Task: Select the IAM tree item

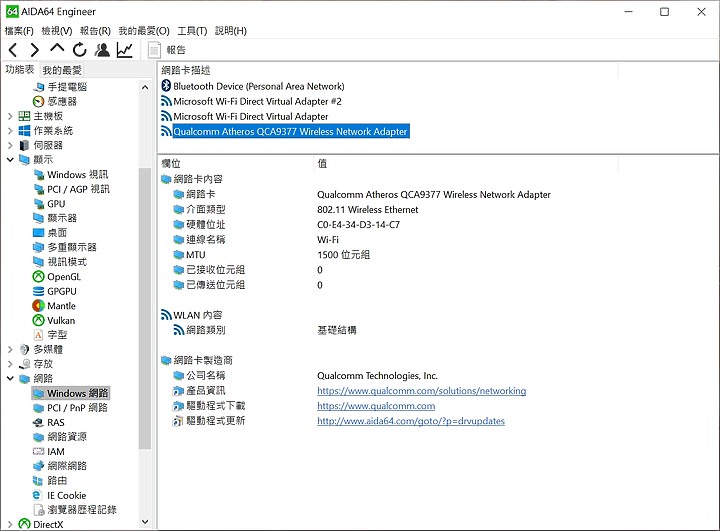Action: [x=49, y=452]
